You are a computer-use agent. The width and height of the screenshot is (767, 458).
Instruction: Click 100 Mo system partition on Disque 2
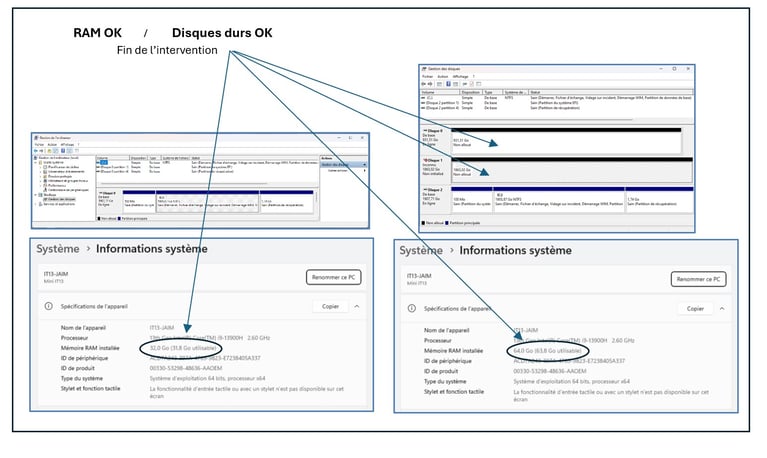(472, 200)
